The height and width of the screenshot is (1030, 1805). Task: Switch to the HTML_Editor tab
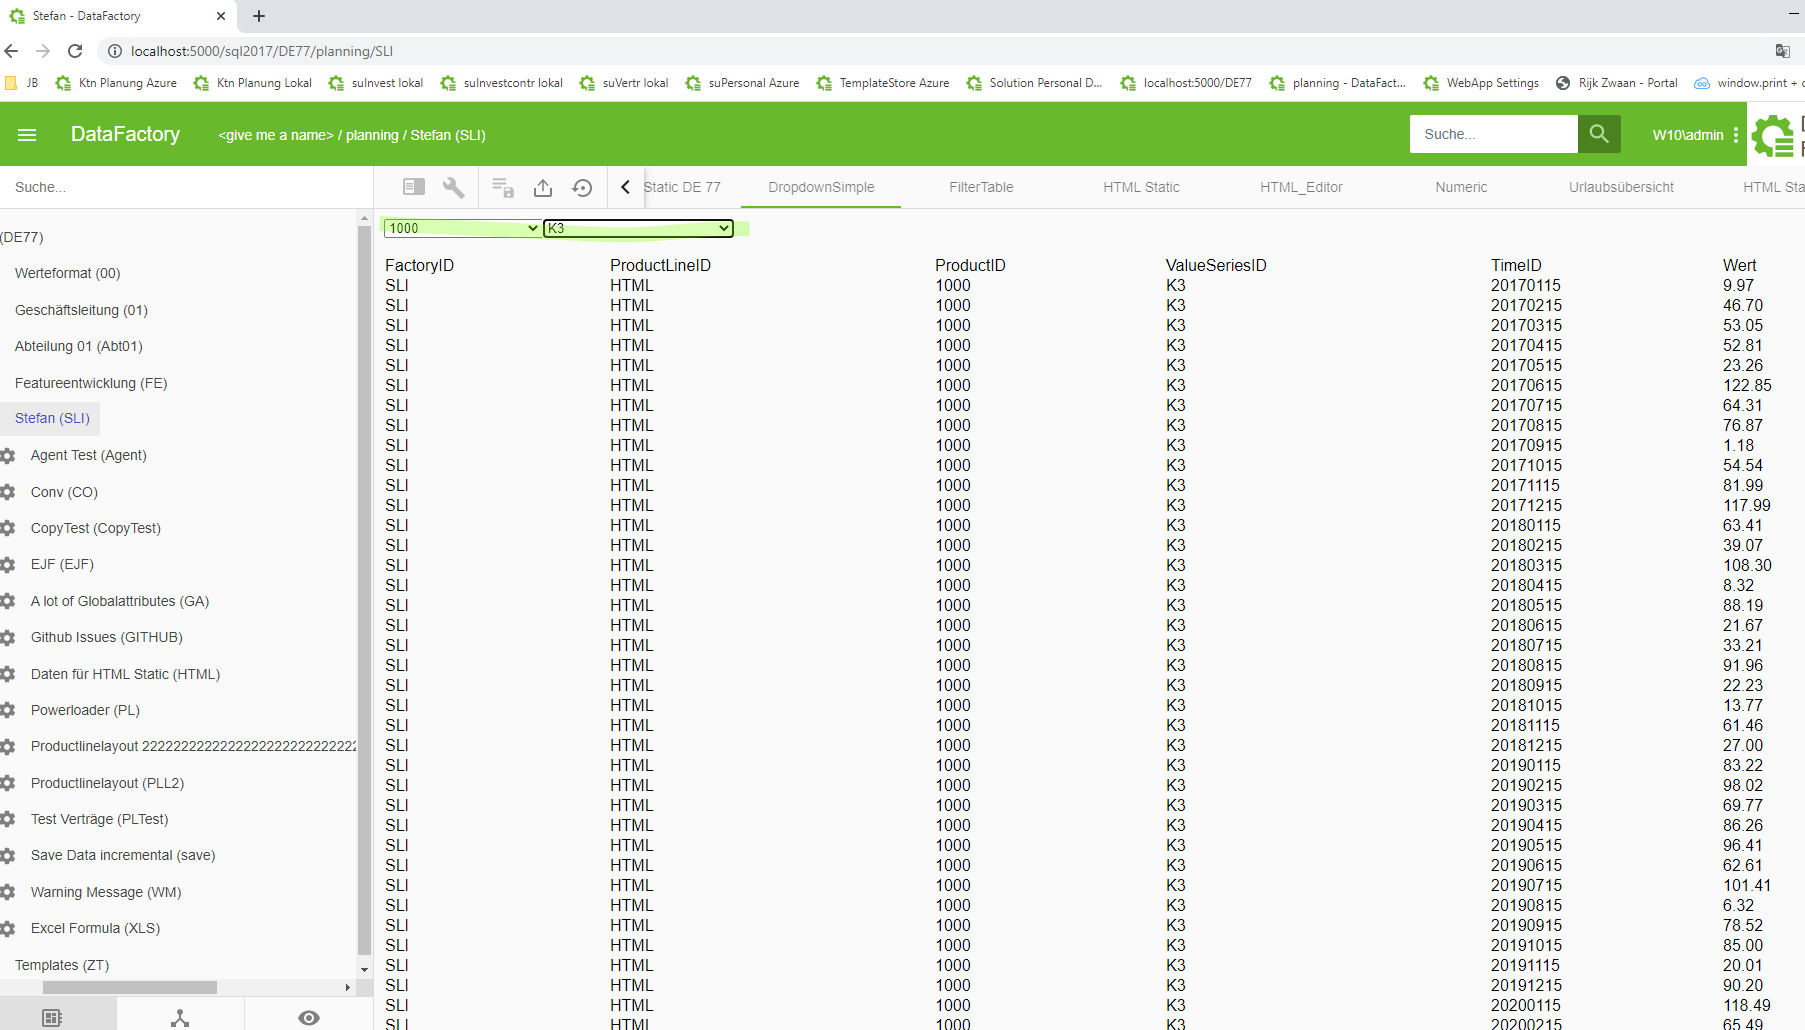[x=1300, y=187]
